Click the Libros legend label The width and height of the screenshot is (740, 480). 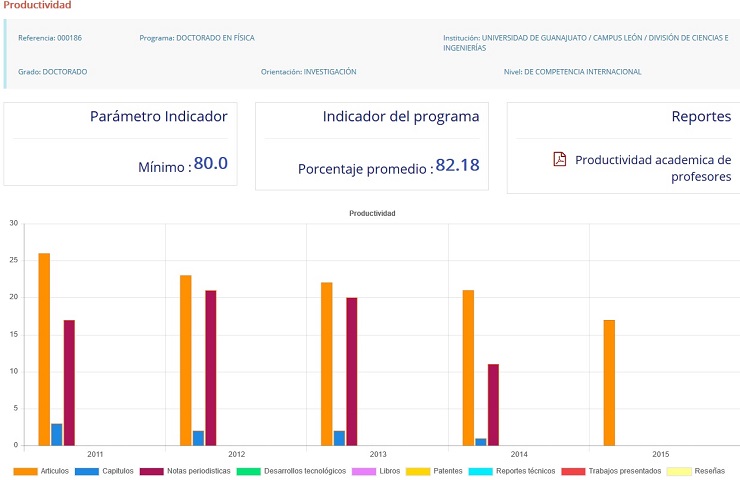pyautogui.click(x=390, y=471)
